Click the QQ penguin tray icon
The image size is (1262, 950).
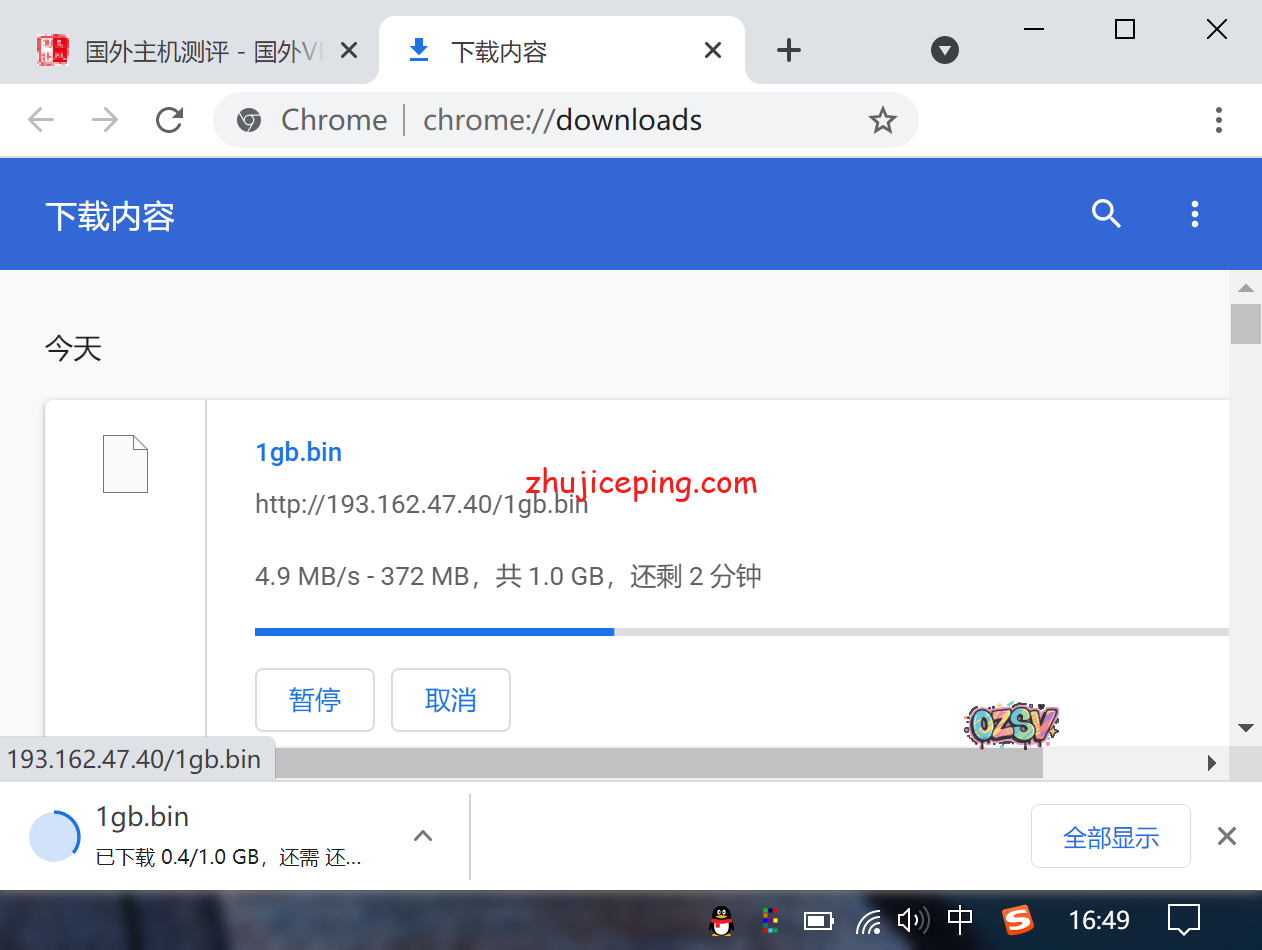click(720, 920)
